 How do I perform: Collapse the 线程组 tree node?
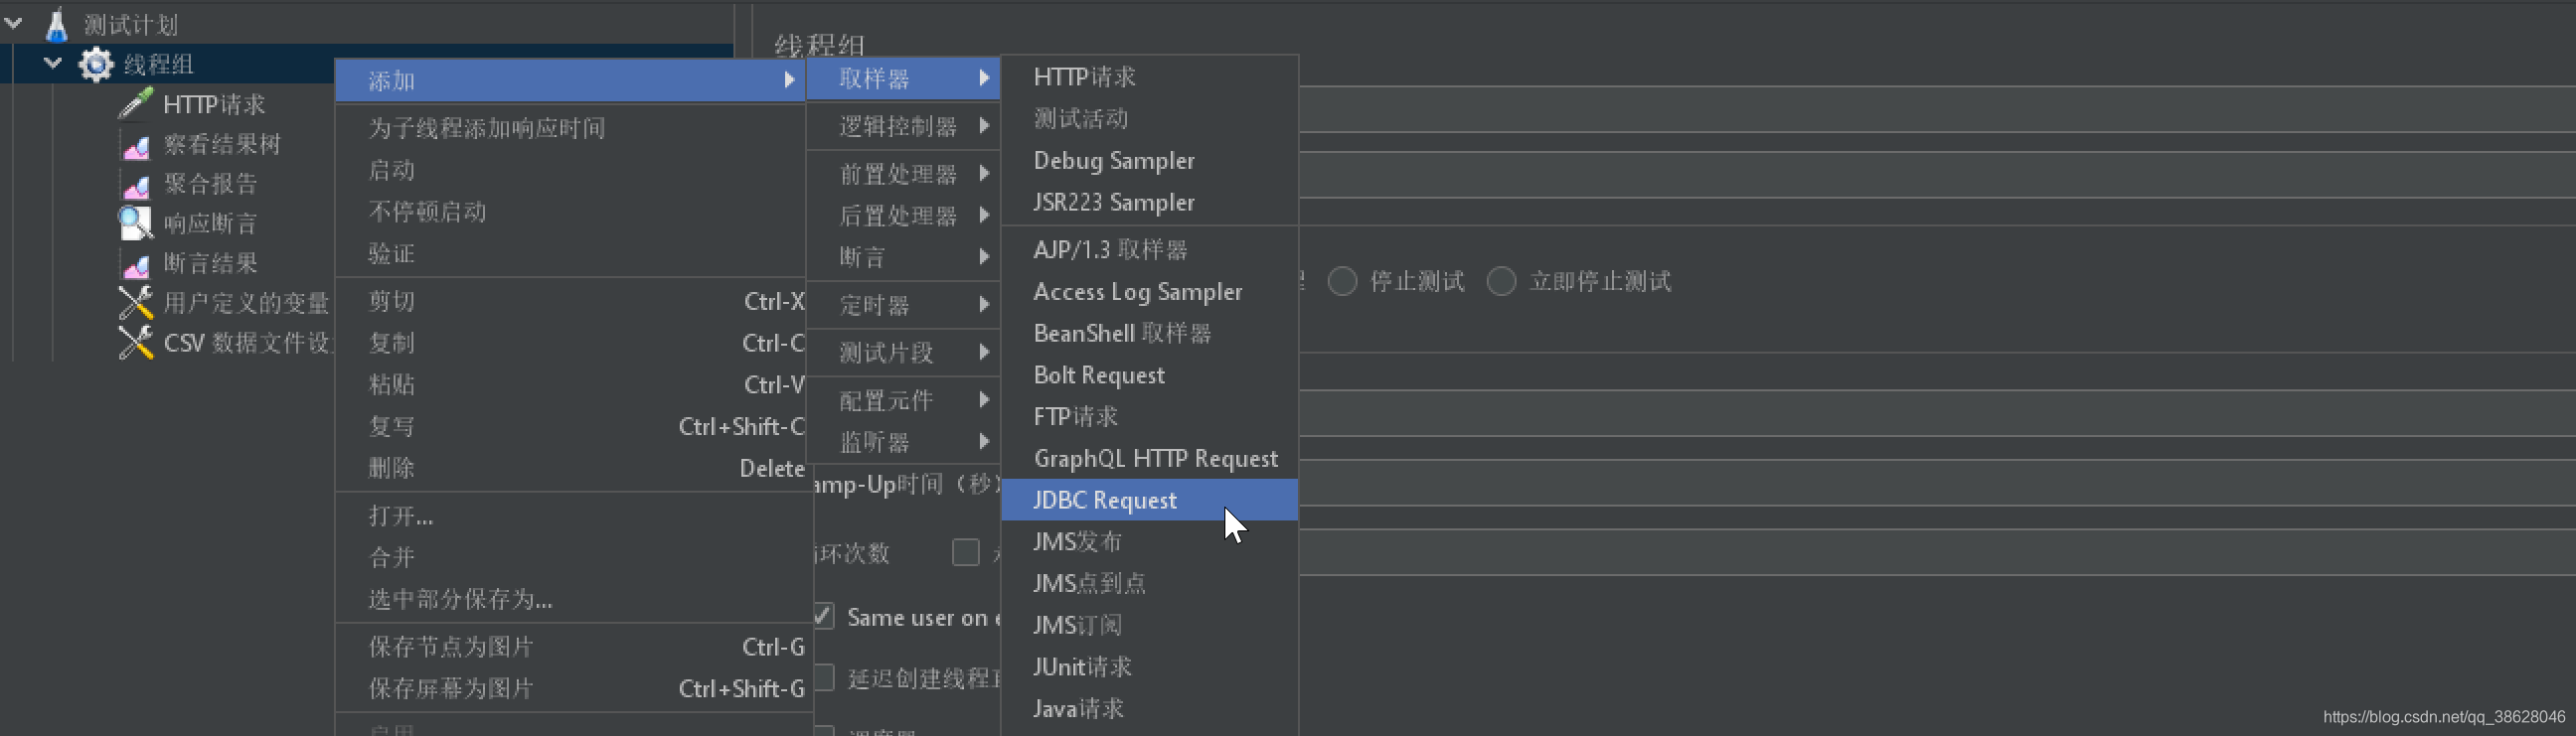(x=53, y=63)
